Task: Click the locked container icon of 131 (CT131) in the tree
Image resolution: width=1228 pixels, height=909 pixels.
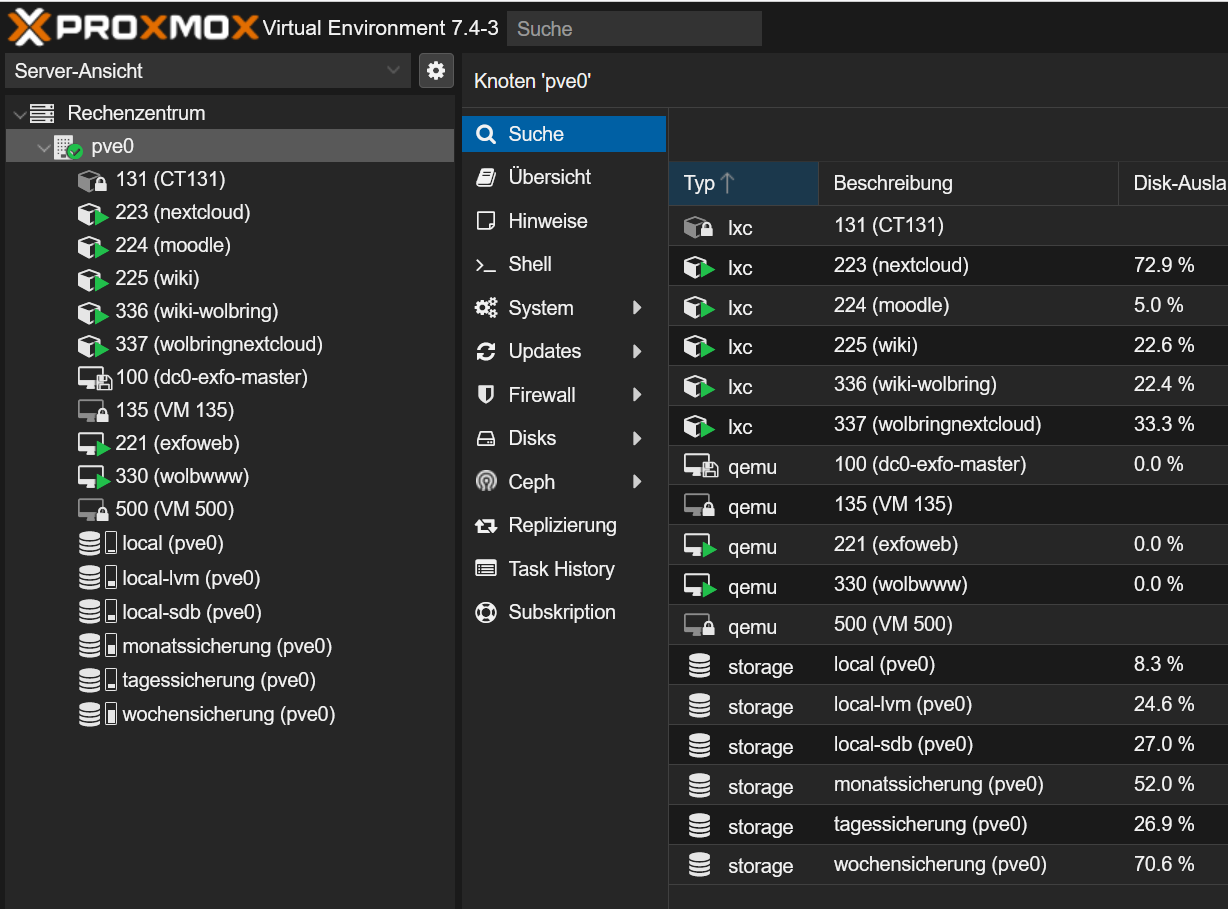Action: (x=92, y=180)
